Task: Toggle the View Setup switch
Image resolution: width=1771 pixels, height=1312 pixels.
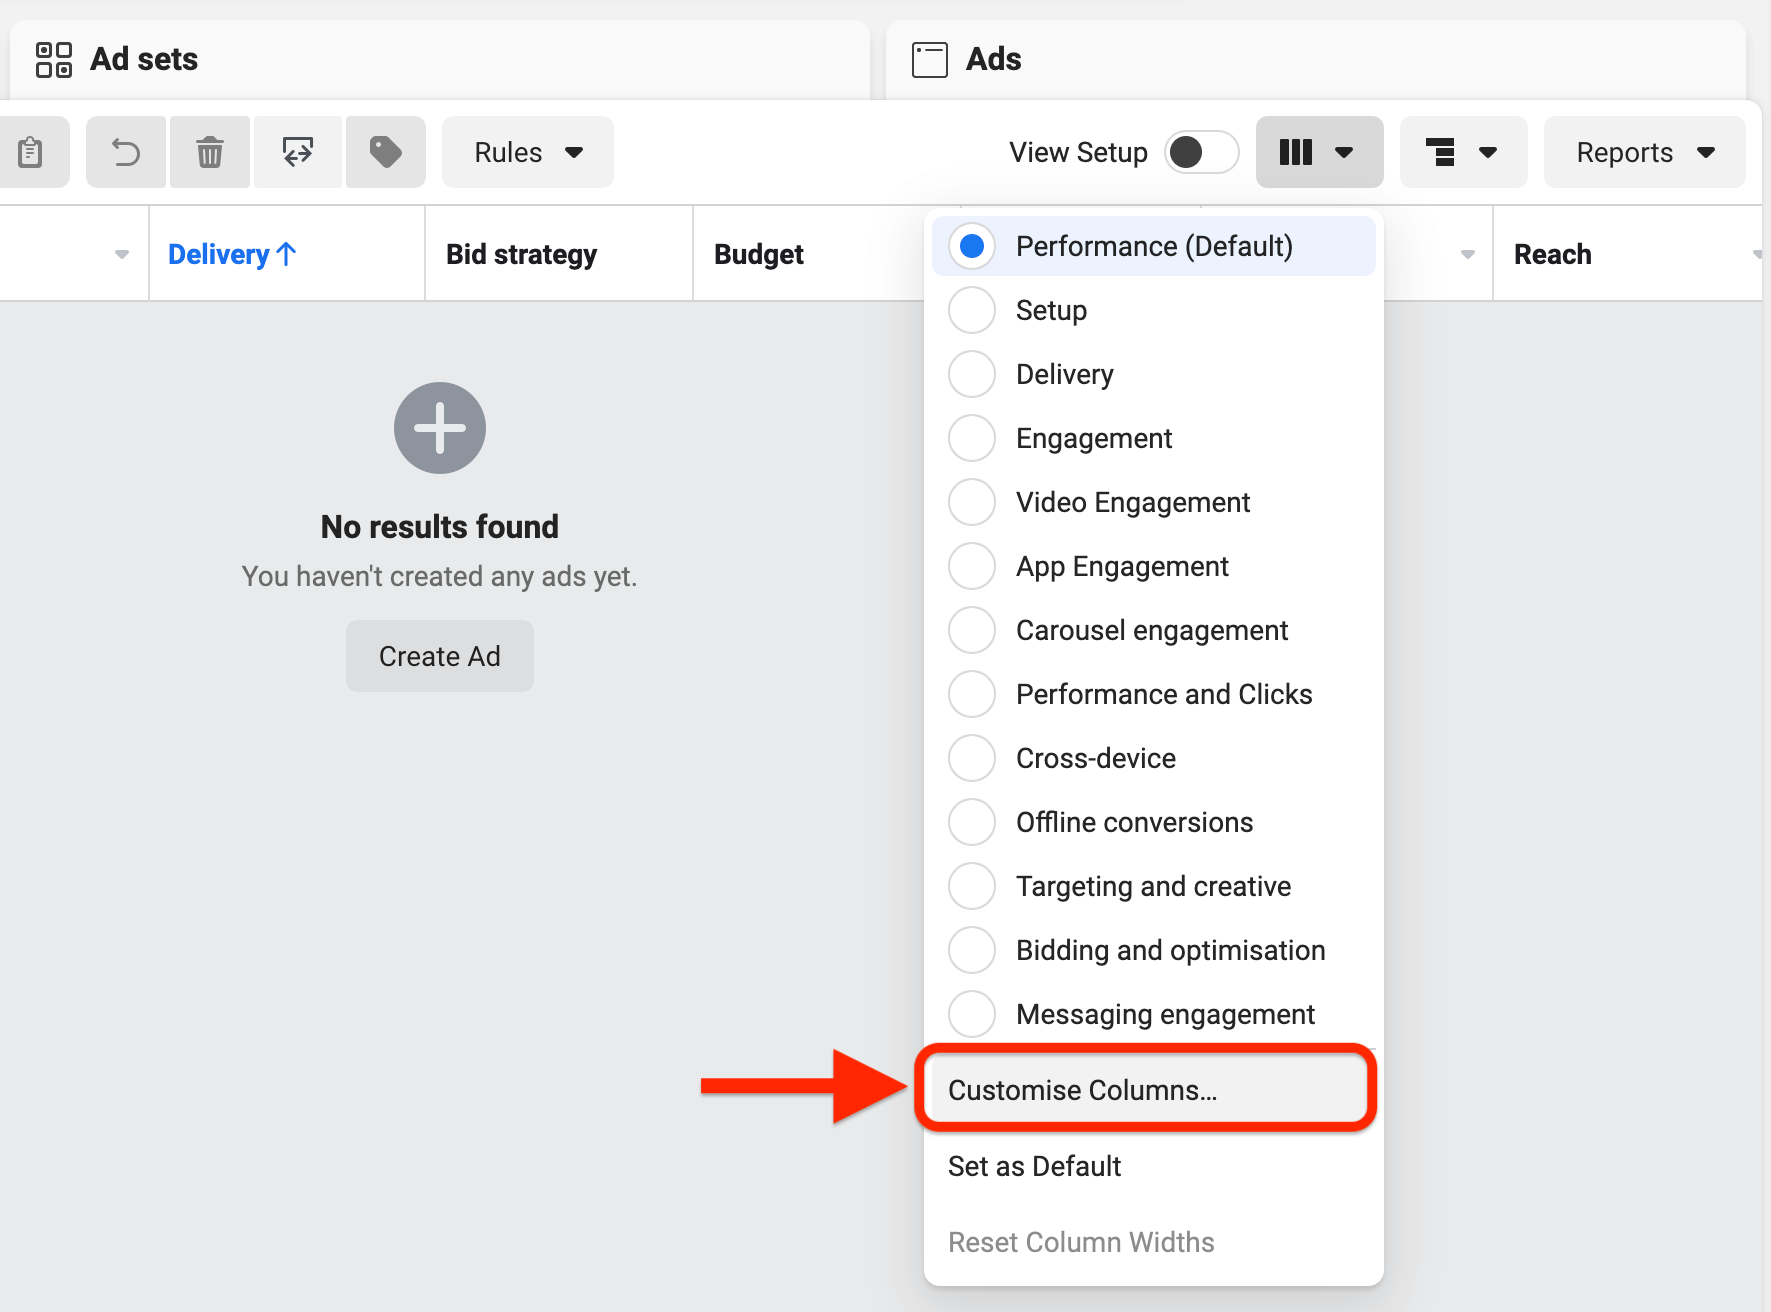Action: coord(1201,152)
